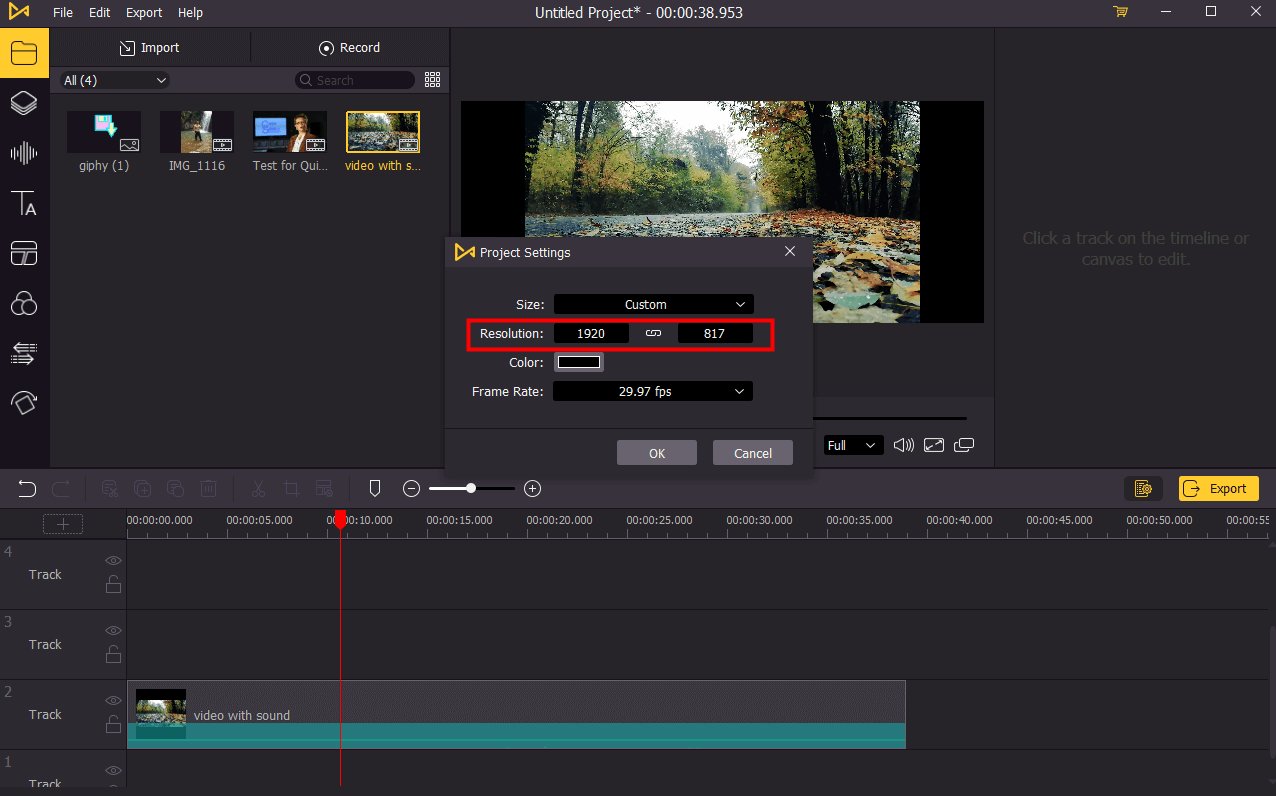1276x796 pixels.
Task: Open the preview quality Full dropdown
Action: click(853, 445)
